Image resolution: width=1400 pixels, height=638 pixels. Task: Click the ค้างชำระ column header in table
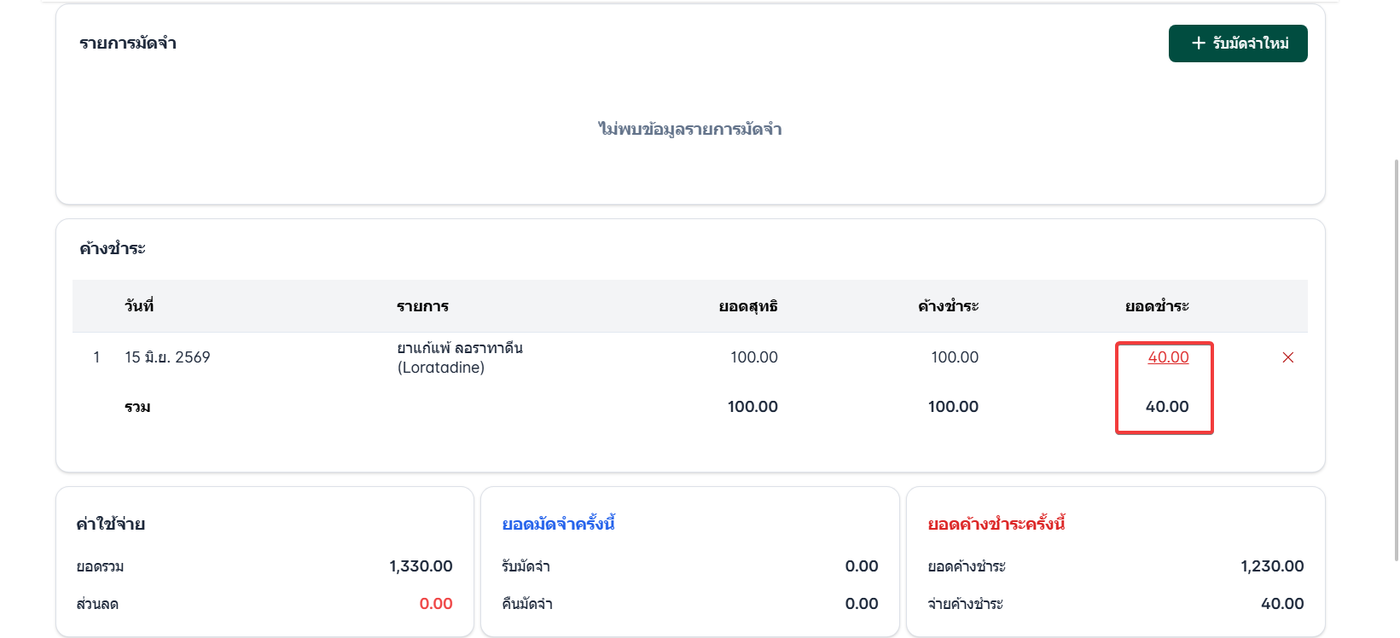[948, 306]
